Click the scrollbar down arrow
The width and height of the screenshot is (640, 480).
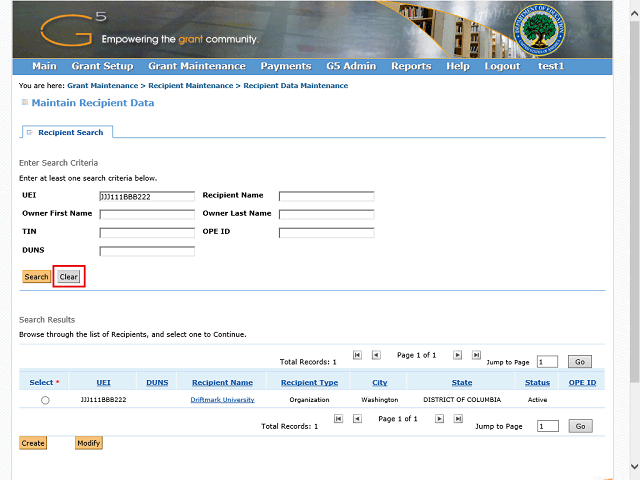pos(634,466)
